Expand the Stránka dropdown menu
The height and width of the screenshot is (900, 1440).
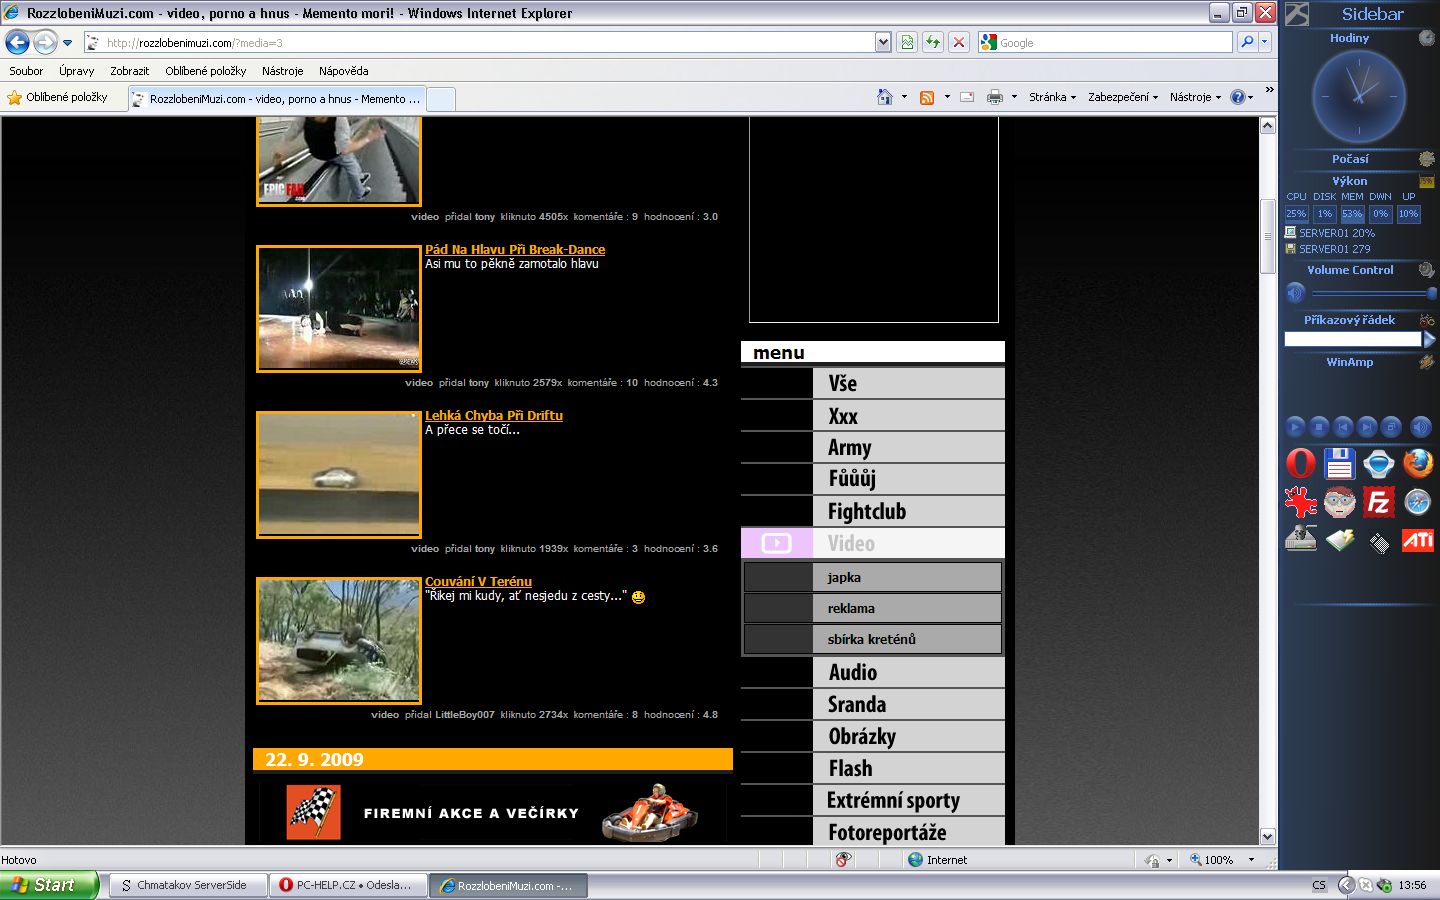pos(1052,97)
